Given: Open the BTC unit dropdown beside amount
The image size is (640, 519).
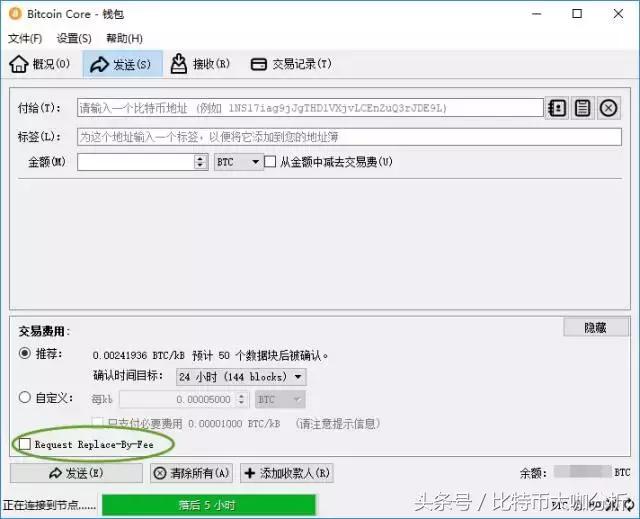Looking at the screenshot, I should click(x=238, y=162).
